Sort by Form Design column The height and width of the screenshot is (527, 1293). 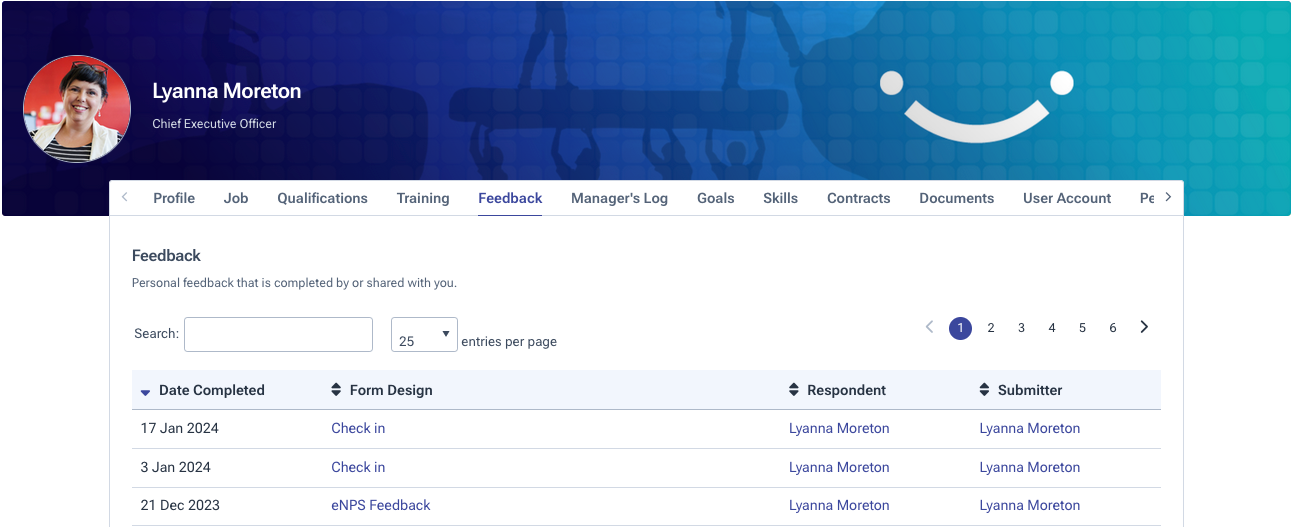tap(382, 390)
